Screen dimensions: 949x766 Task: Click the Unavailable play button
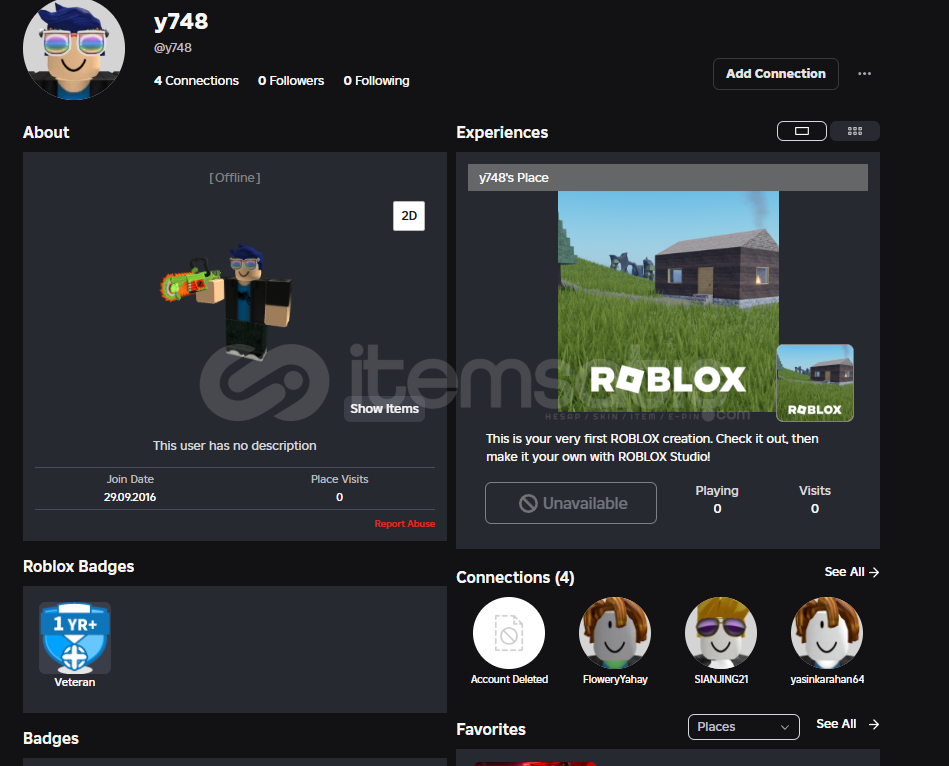[571, 503]
